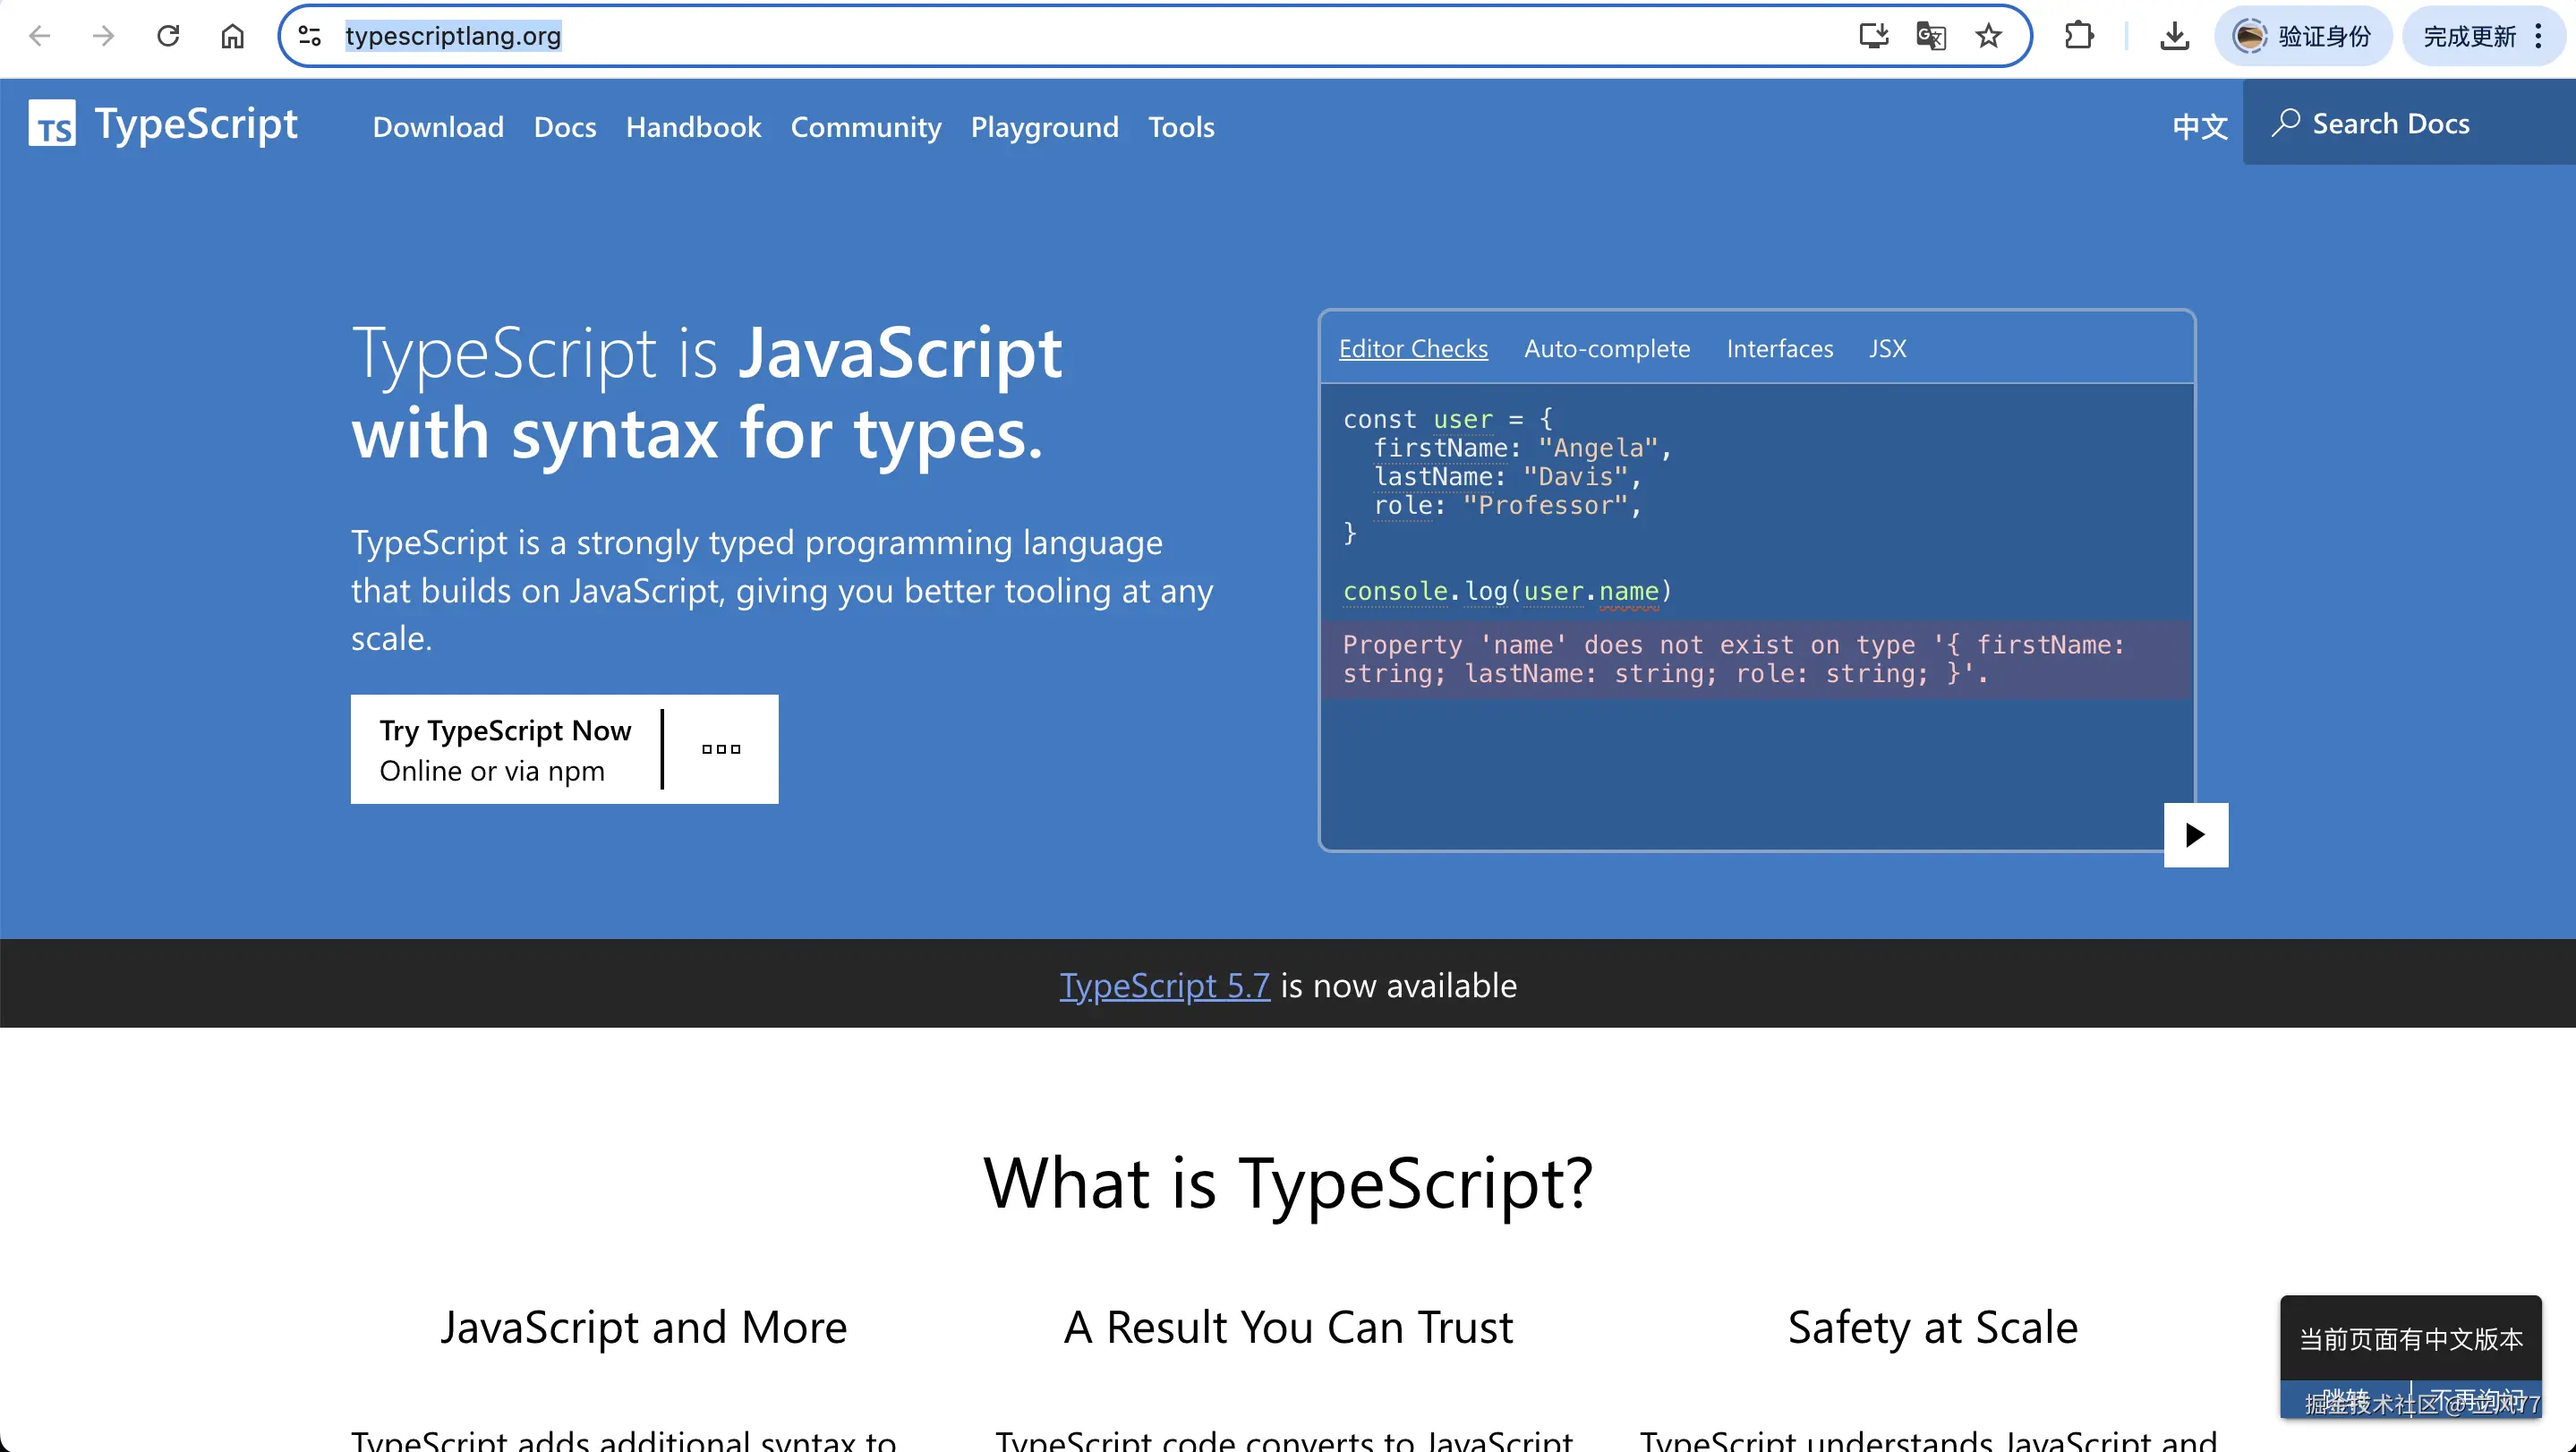Expand the three-dot options beside Try TypeScript Now

[x=721, y=749]
